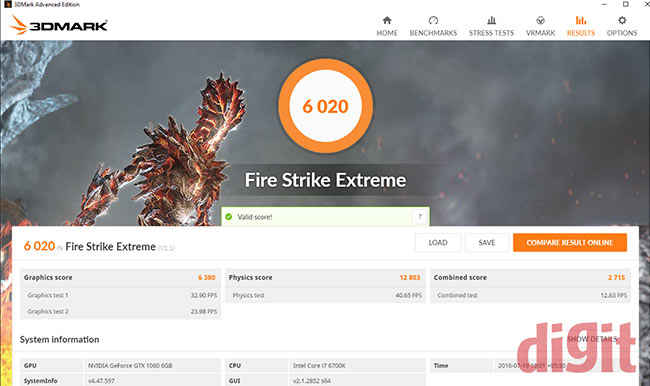Select the Results bar chart icon
This screenshot has width=650, height=386.
click(581, 20)
